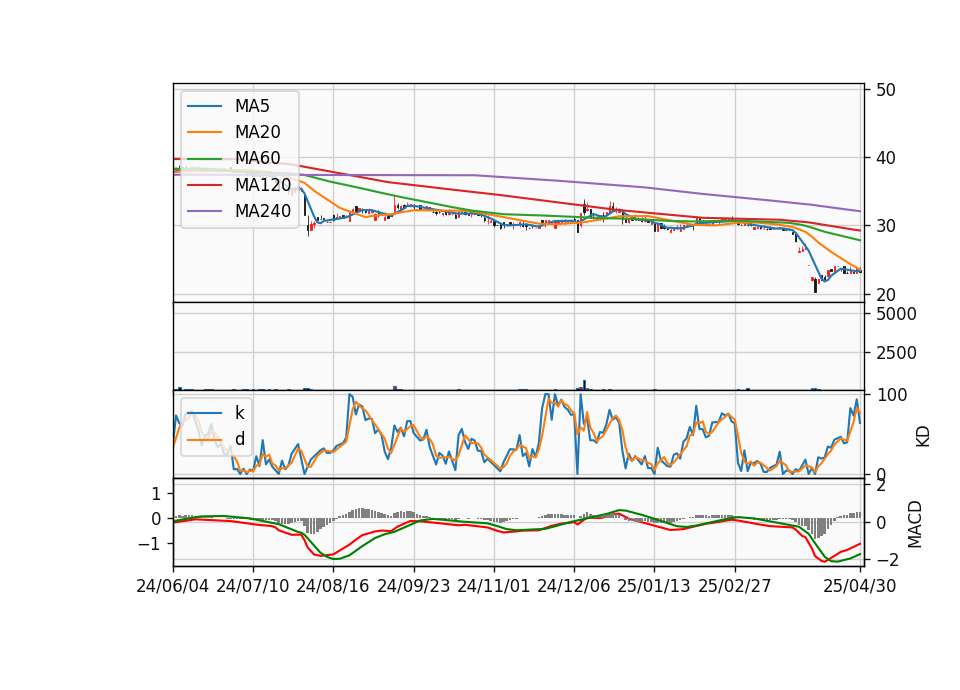The width and height of the screenshot is (960, 690).
Task: Click the price axis value 20
Action: pos(886,294)
